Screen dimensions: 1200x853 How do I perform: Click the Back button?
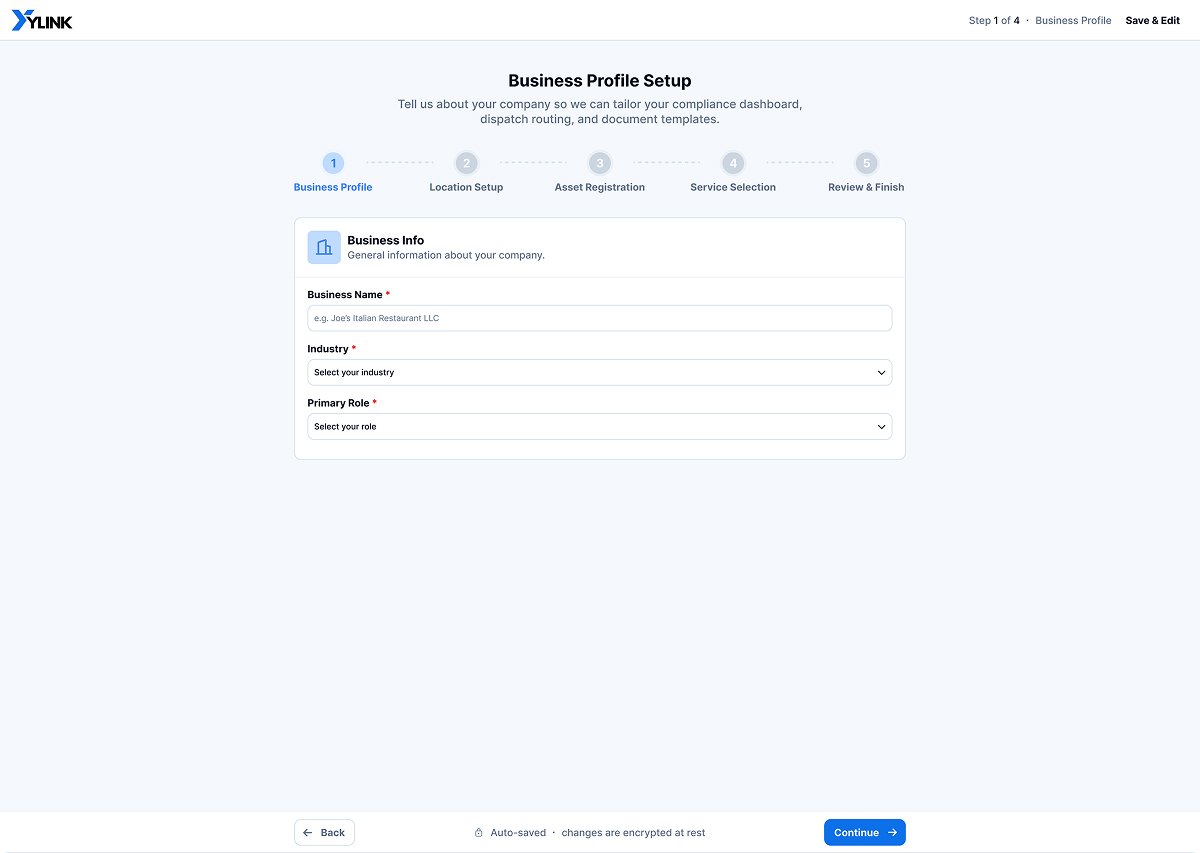click(324, 832)
